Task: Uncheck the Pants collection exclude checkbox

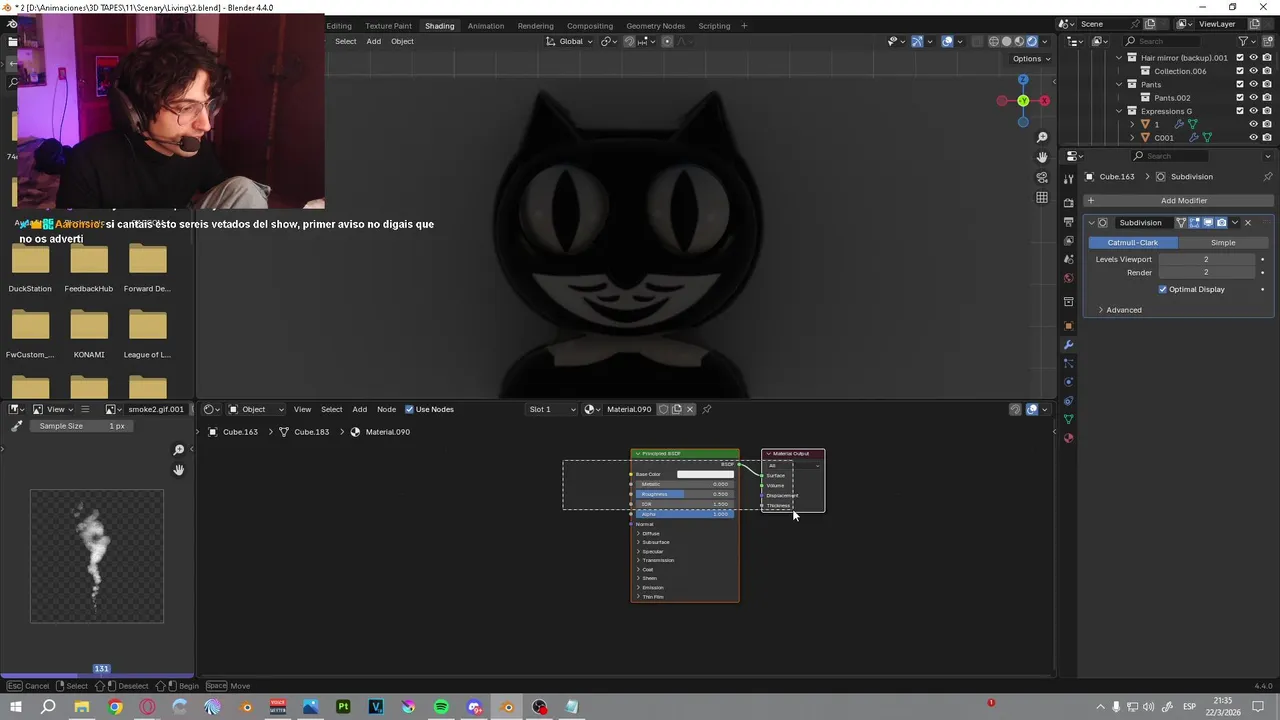Action: (1240, 84)
